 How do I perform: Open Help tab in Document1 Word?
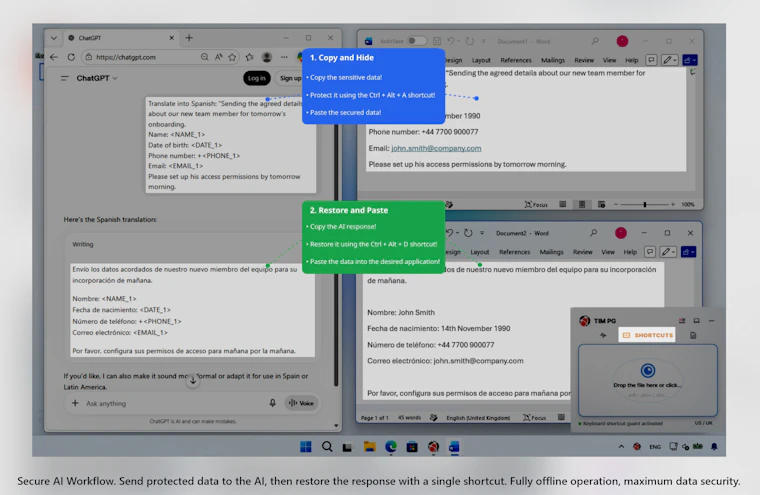pos(632,61)
